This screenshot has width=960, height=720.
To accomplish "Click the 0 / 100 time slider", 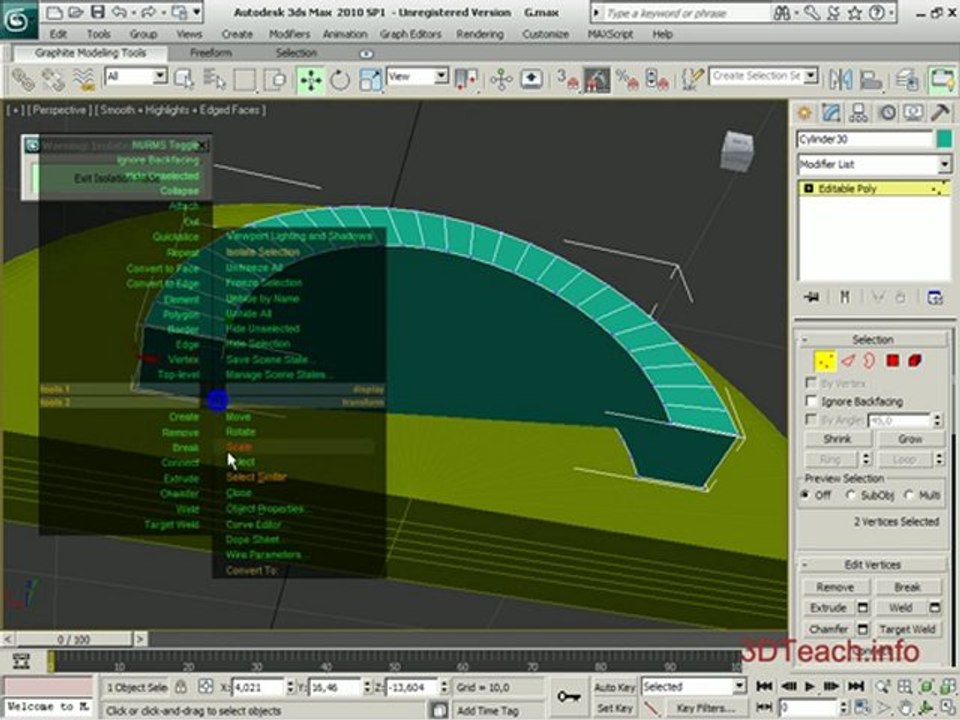I will [73, 640].
